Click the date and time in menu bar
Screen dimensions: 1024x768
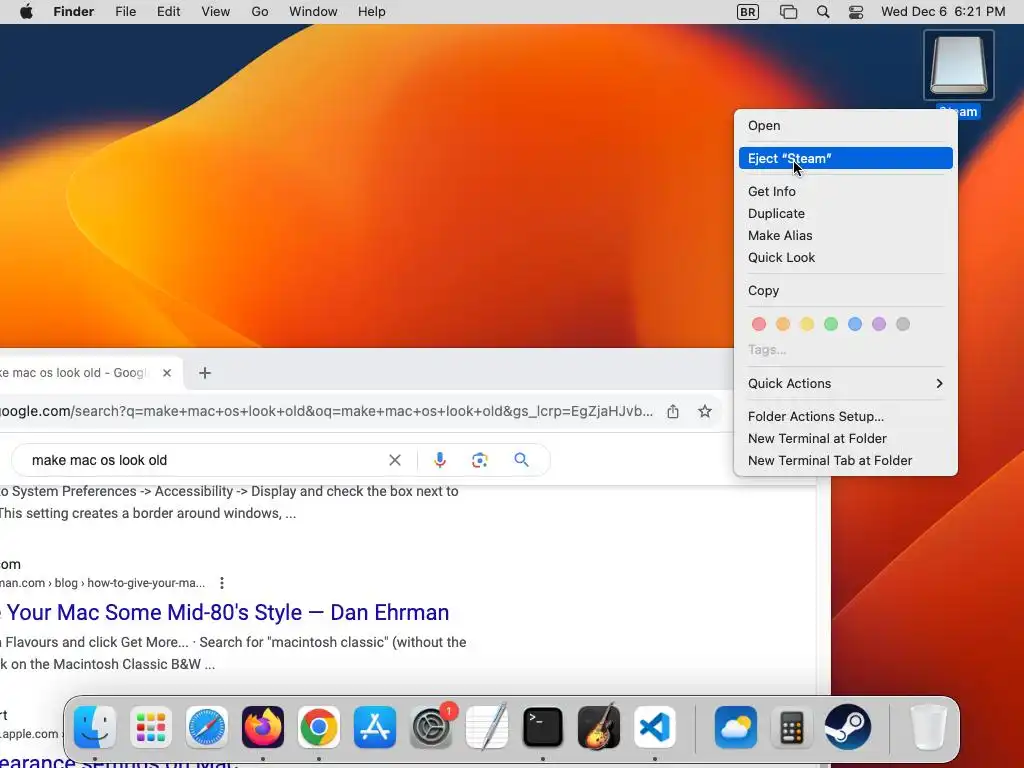click(943, 12)
